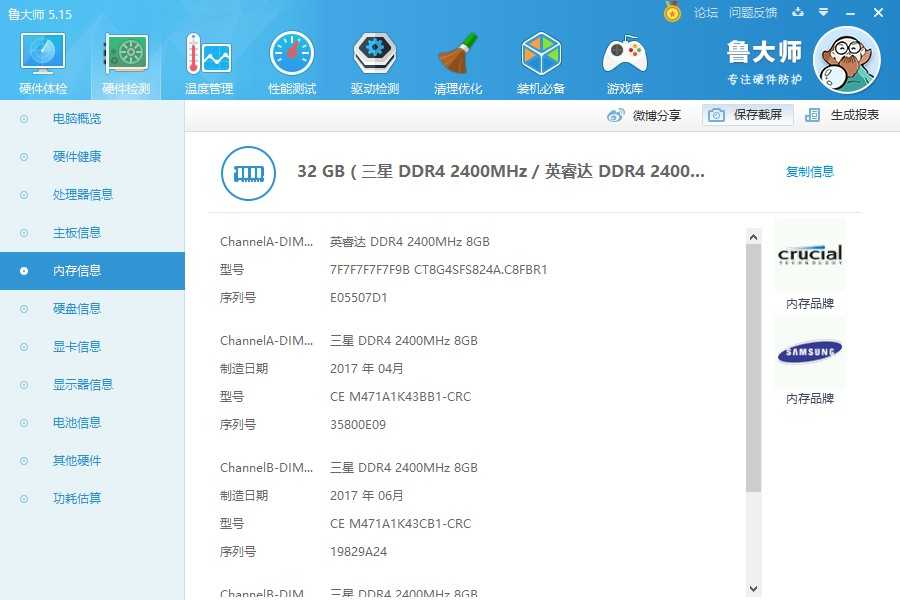Click 复制信息 copy info link
The image size is (900, 600).
809,172
